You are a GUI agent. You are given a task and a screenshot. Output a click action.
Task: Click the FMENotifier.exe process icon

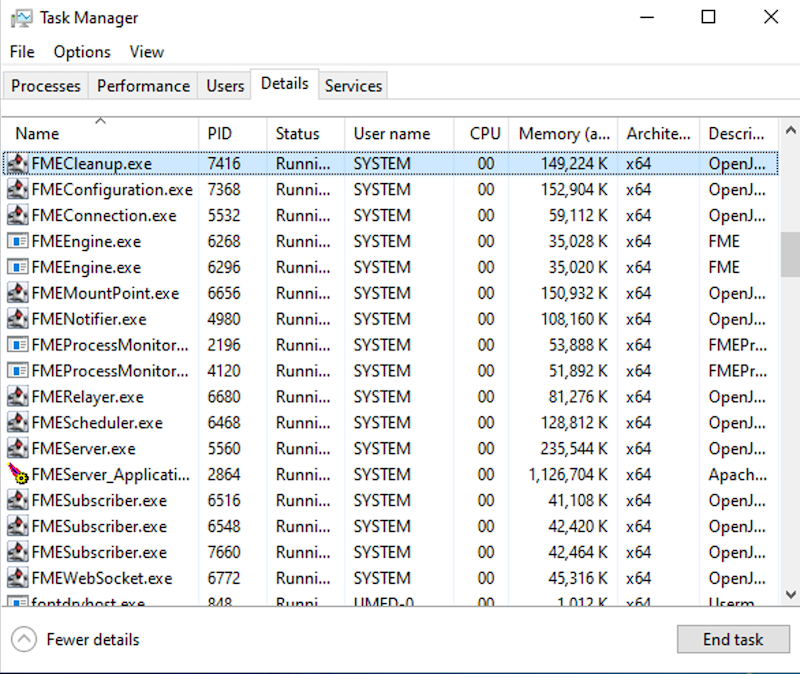[x=17, y=319]
